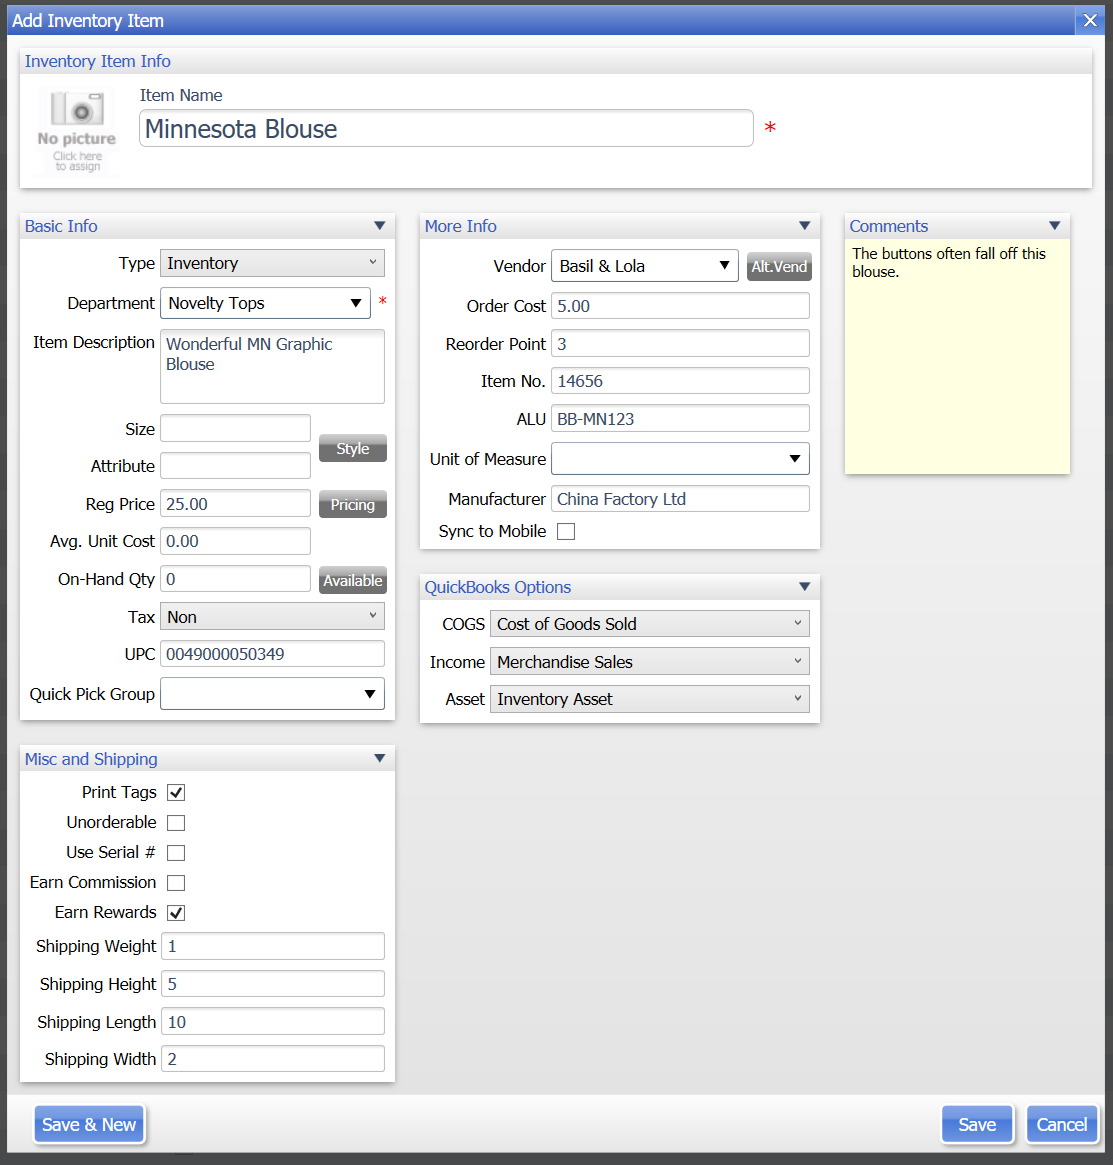The width and height of the screenshot is (1113, 1165).
Task: Click the Inventory Item Info heading
Action: (x=97, y=61)
